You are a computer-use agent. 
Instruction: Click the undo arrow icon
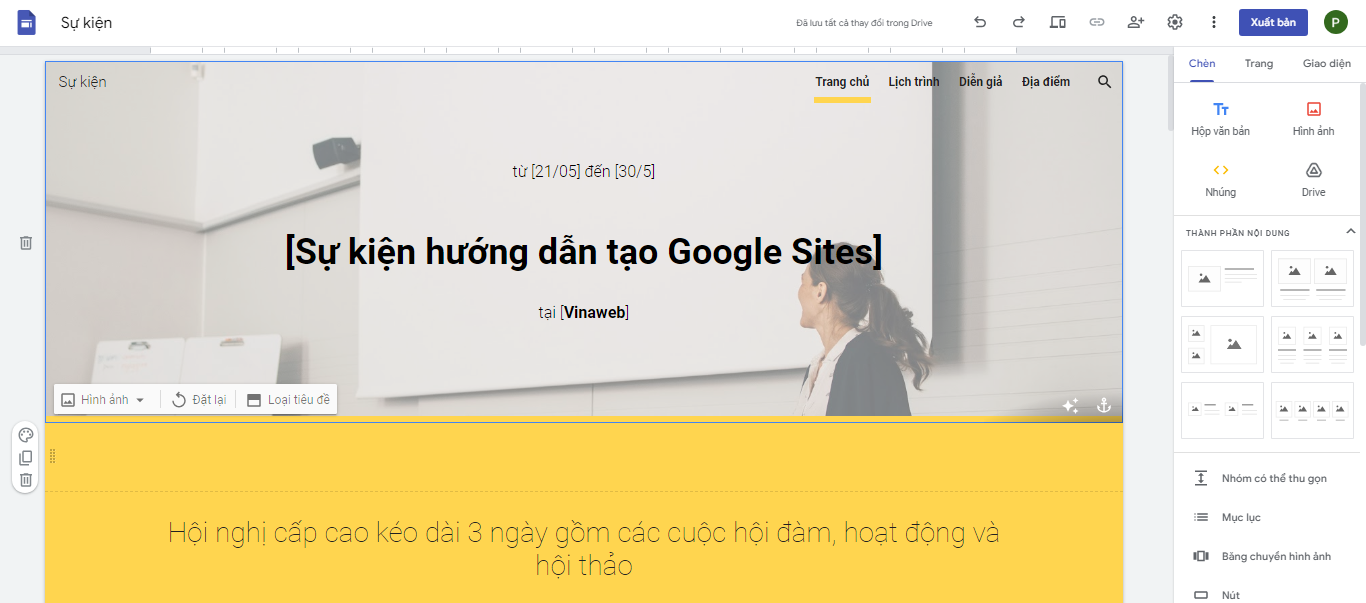[980, 22]
